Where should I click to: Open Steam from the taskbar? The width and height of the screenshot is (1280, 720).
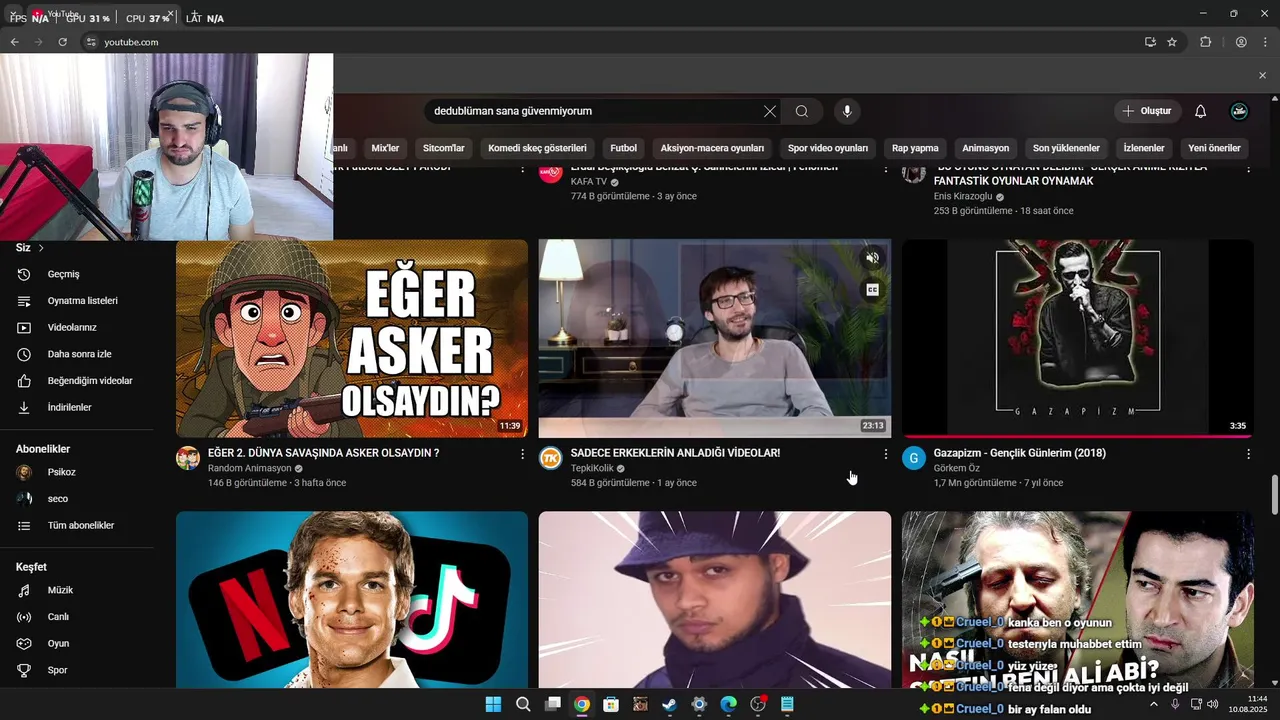coord(670,704)
